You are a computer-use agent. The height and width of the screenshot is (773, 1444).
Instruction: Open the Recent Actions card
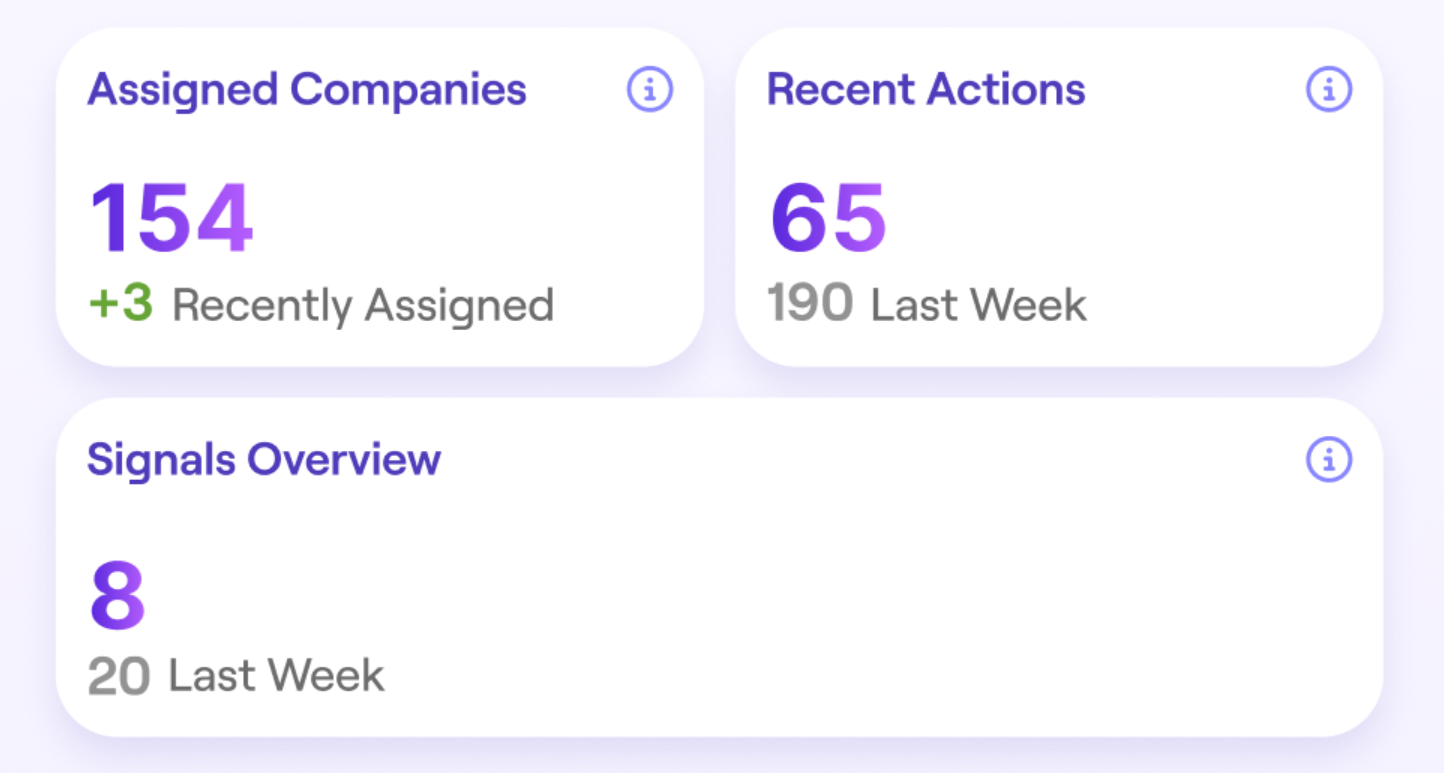pyautogui.click(x=1059, y=197)
